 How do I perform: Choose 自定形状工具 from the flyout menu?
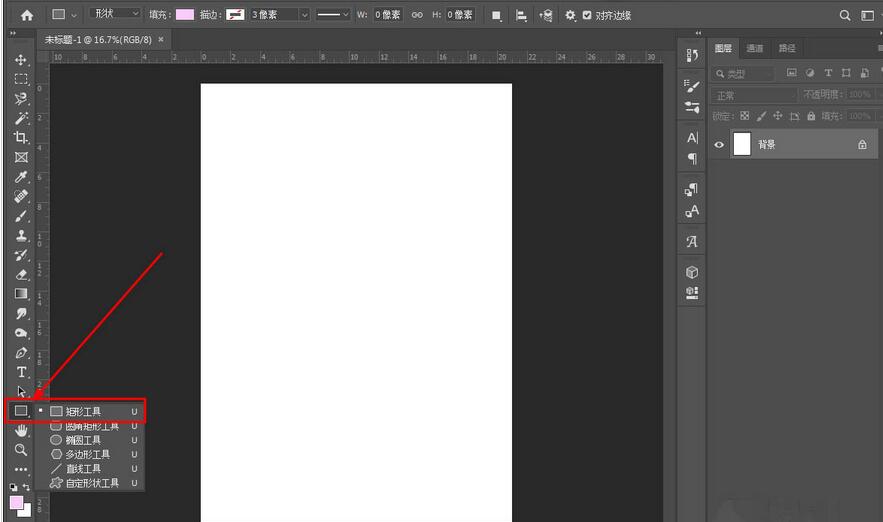pyautogui.click(x=90, y=483)
